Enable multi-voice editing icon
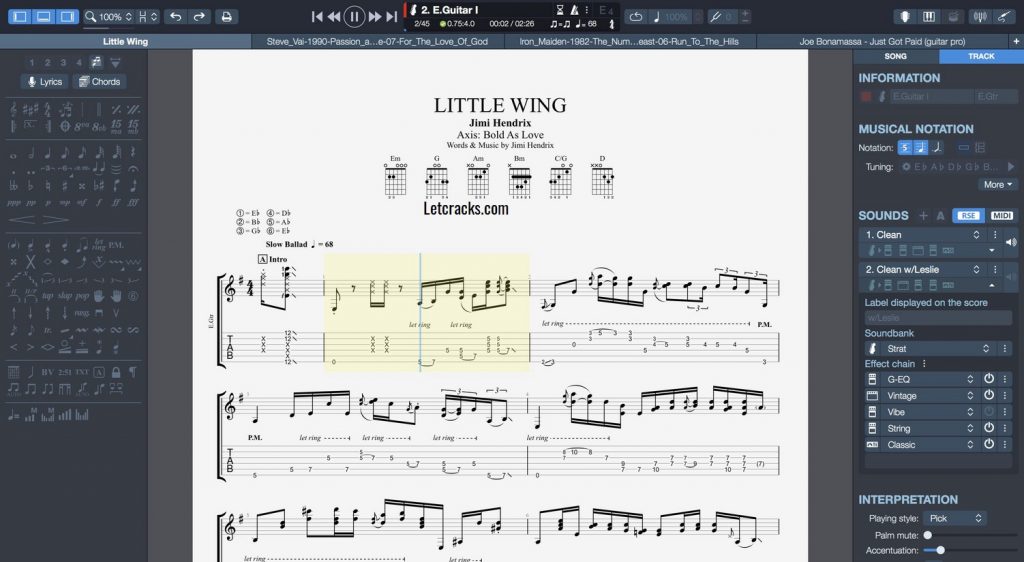Image resolution: width=1024 pixels, height=562 pixels. 96,62
